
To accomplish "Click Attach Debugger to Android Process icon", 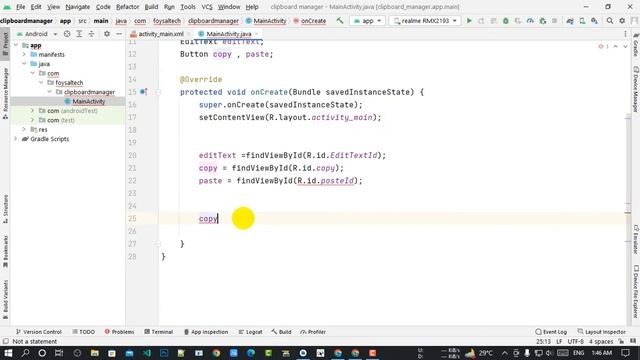I will [x=542, y=20].
